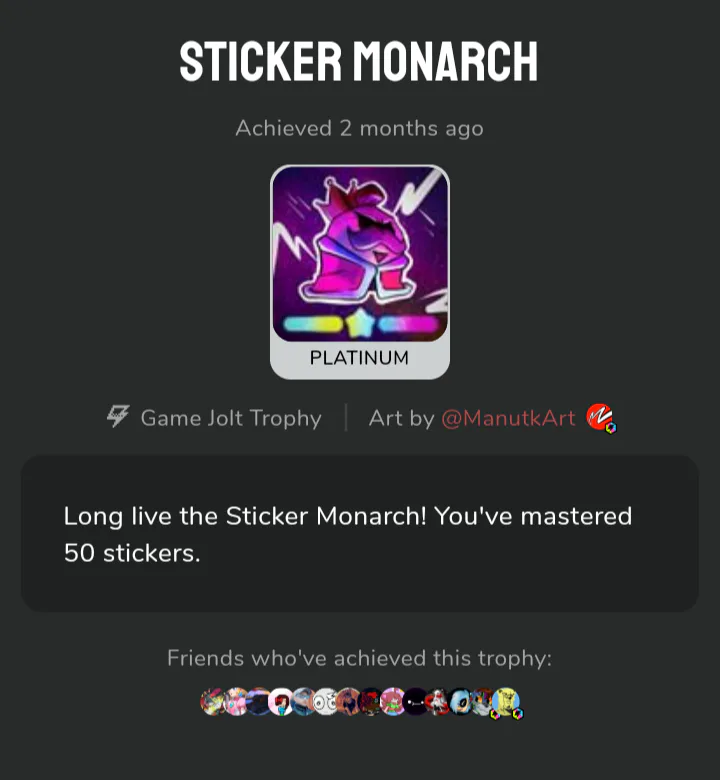Click the Game Jolt Trophy label

click(231, 418)
